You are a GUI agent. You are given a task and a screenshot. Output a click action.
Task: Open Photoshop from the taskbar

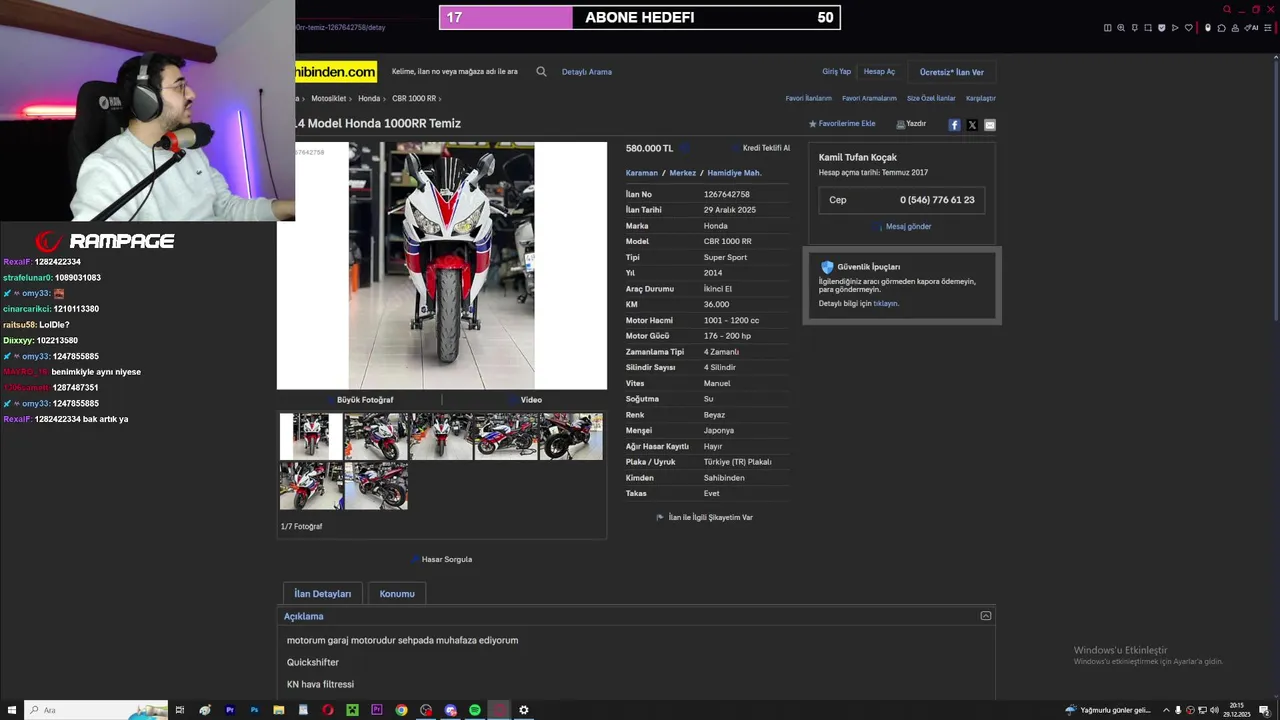tap(254, 710)
